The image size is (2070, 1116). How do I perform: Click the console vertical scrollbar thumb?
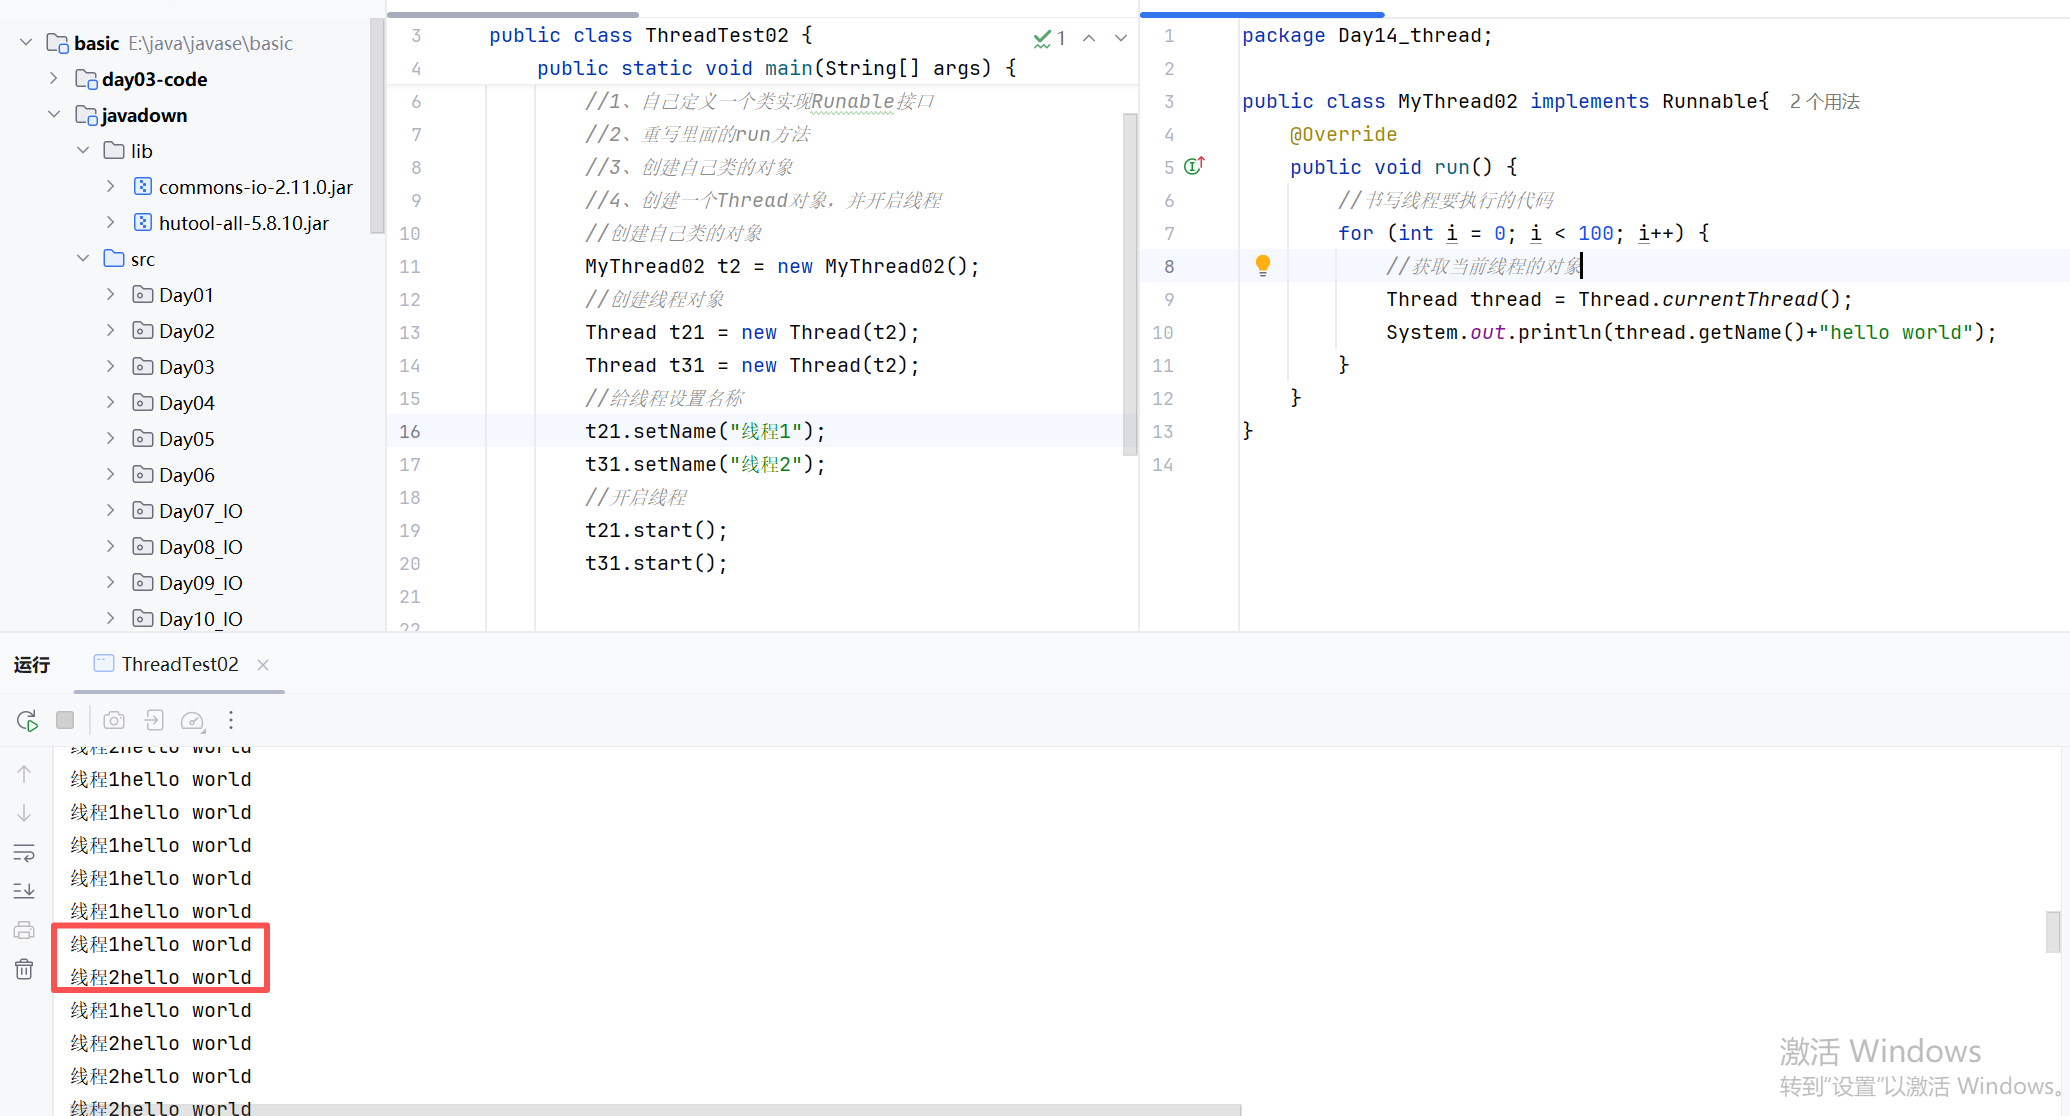tap(2053, 932)
